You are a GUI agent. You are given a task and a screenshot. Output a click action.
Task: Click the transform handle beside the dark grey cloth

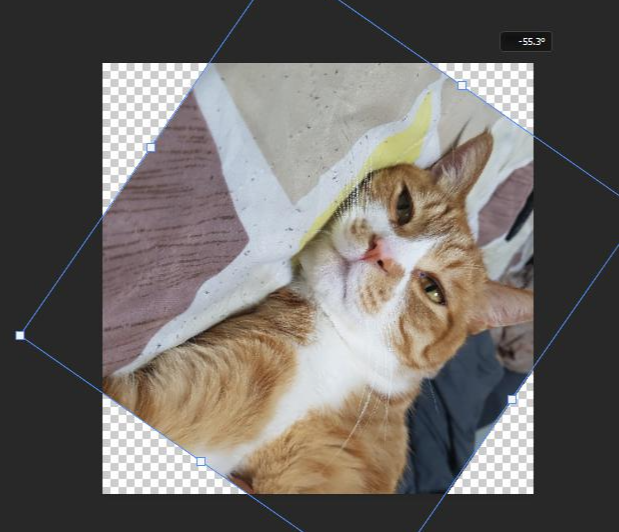coord(512,399)
